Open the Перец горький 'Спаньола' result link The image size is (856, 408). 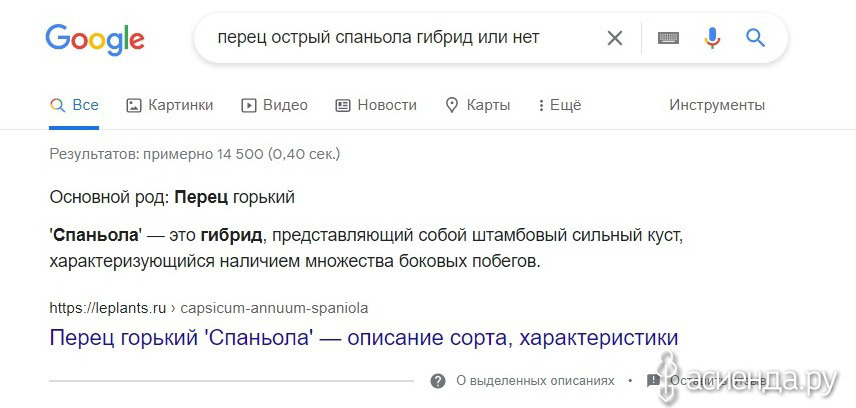click(364, 338)
